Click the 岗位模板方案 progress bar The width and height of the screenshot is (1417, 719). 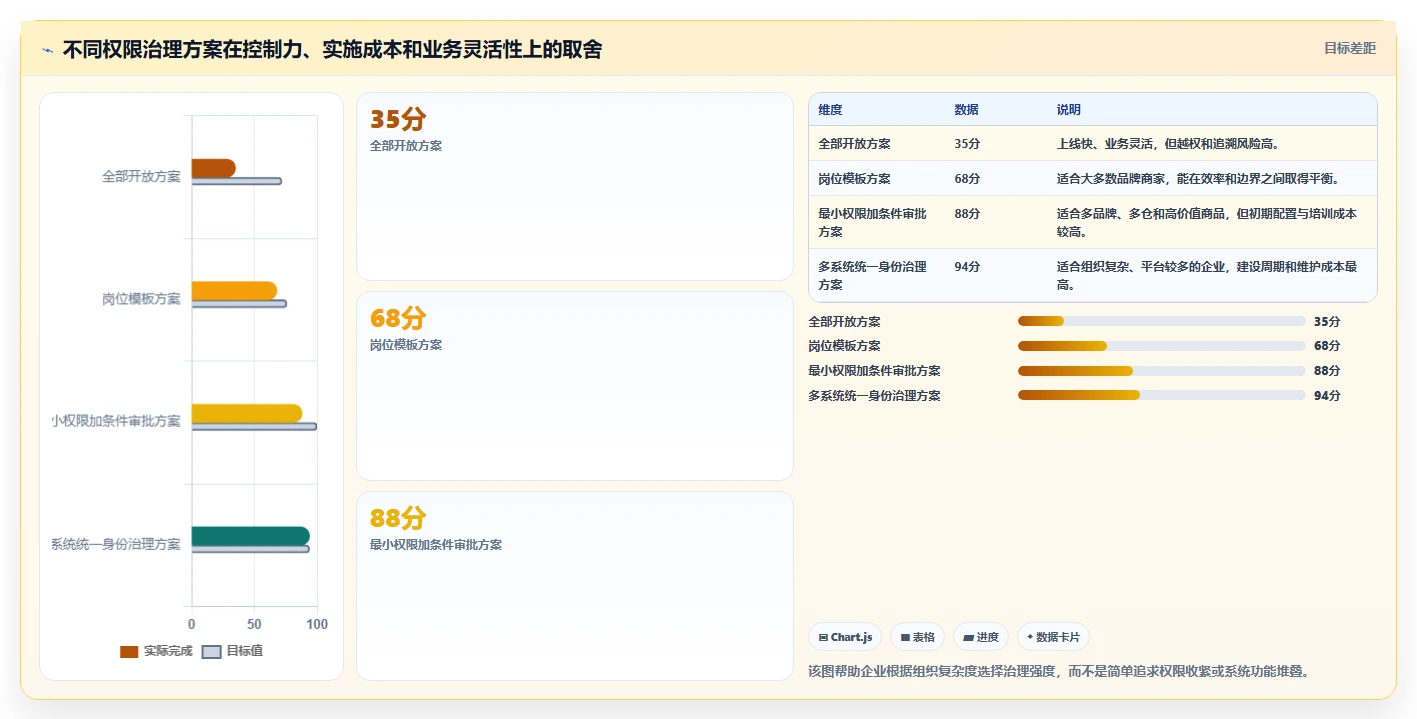coord(1162,346)
